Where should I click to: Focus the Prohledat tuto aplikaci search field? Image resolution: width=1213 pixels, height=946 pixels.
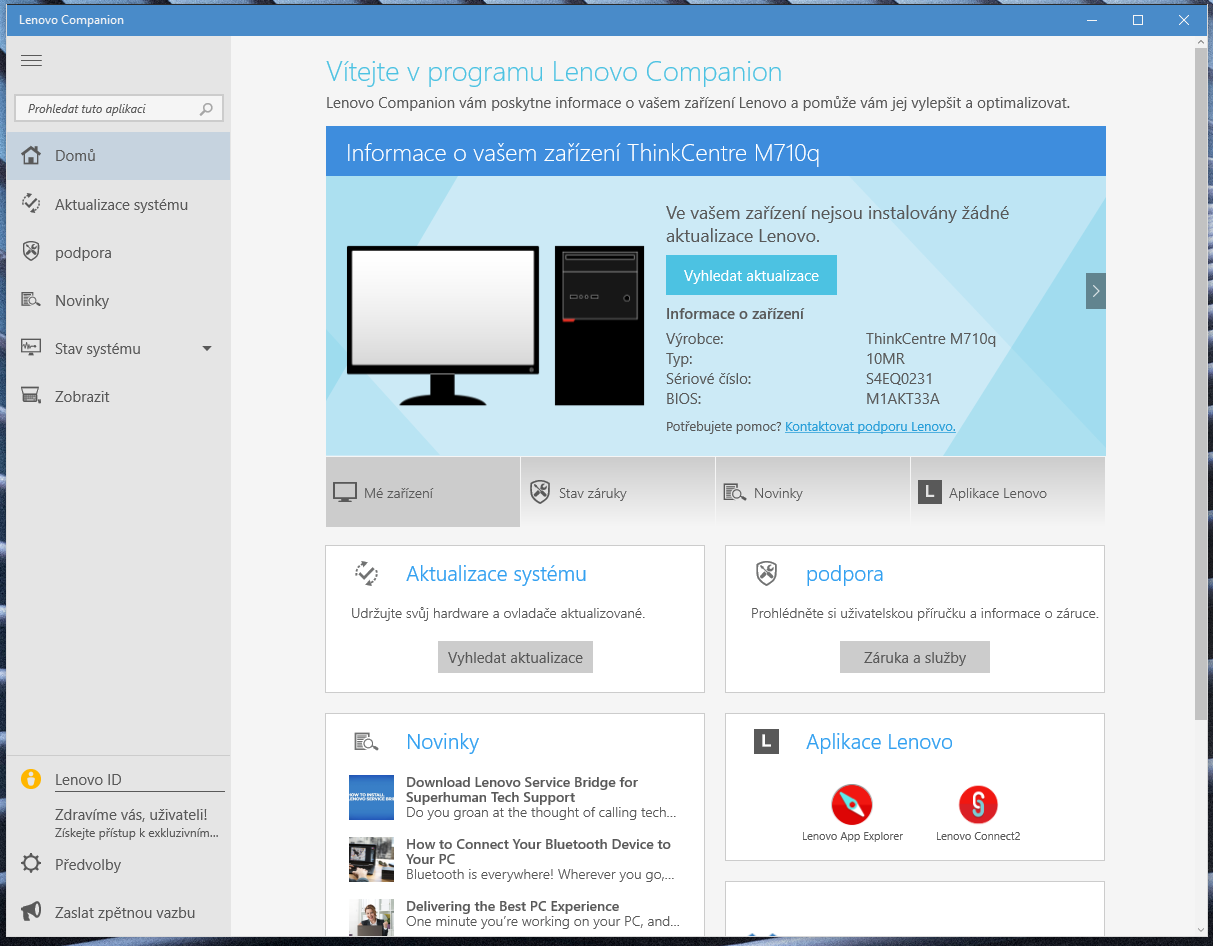point(118,108)
